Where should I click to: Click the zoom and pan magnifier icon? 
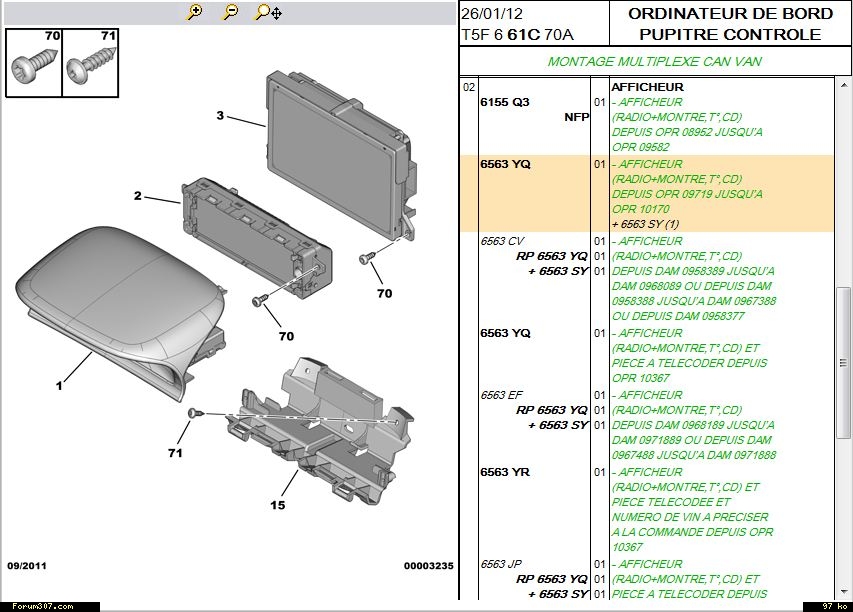pyautogui.click(x=268, y=13)
